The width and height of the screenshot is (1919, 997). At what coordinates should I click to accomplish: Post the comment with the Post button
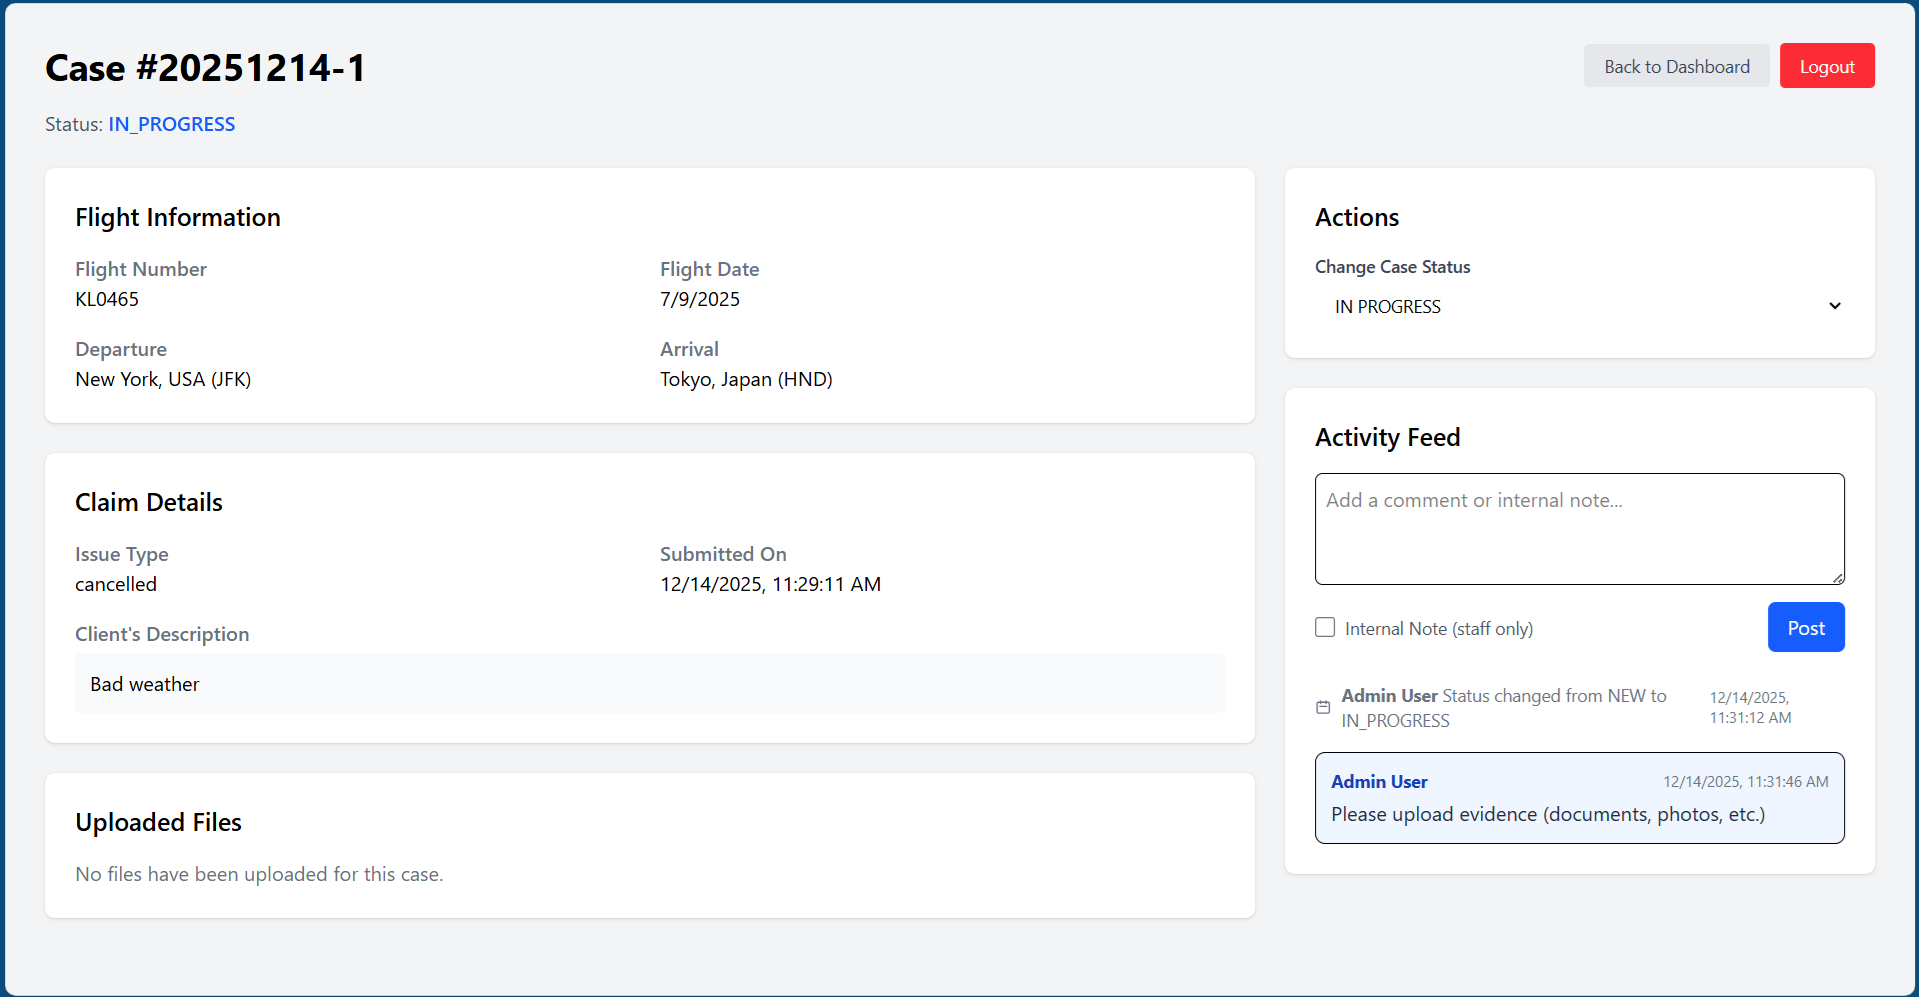1805,627
